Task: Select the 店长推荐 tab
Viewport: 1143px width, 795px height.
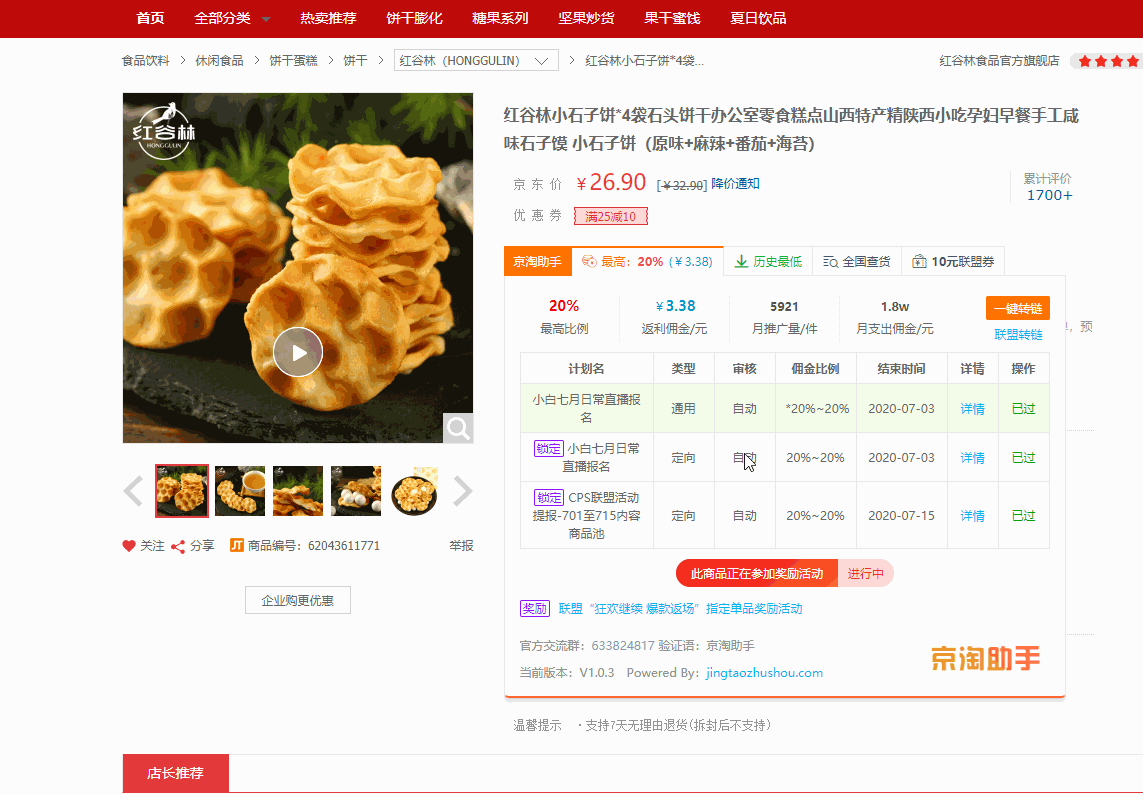Action: tap(176, 773)
